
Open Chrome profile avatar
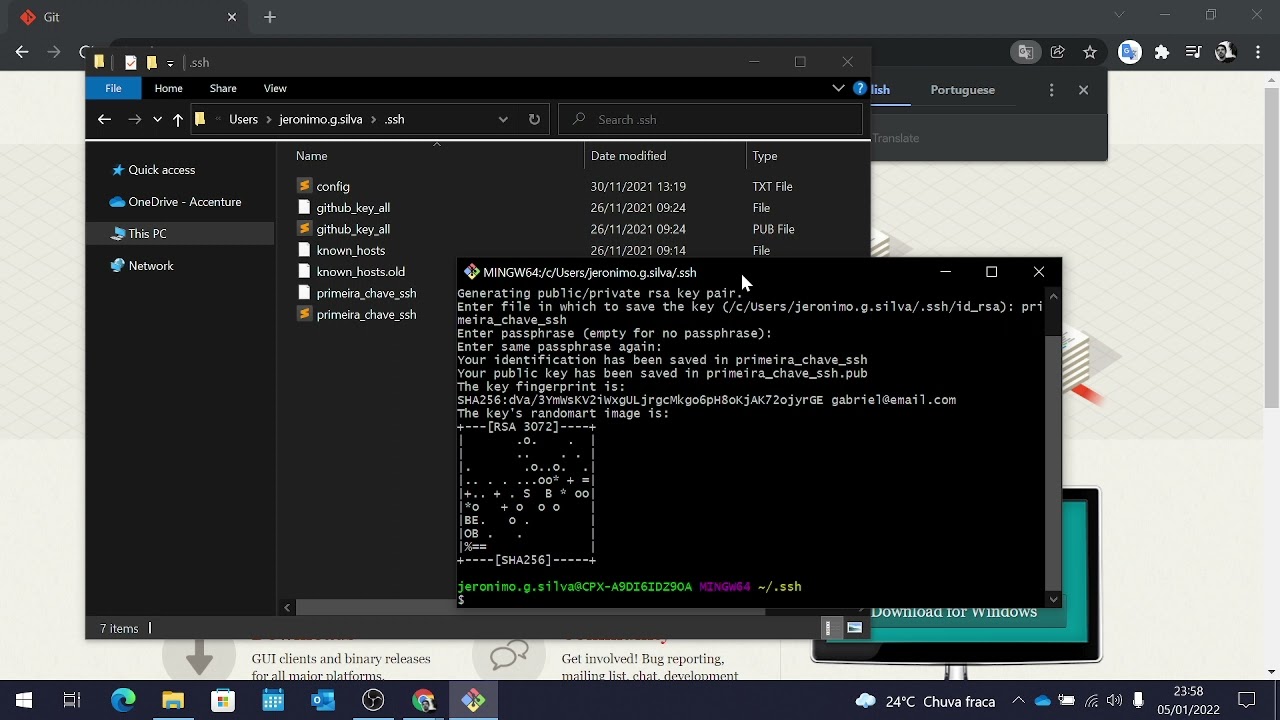coord(1226,52)
